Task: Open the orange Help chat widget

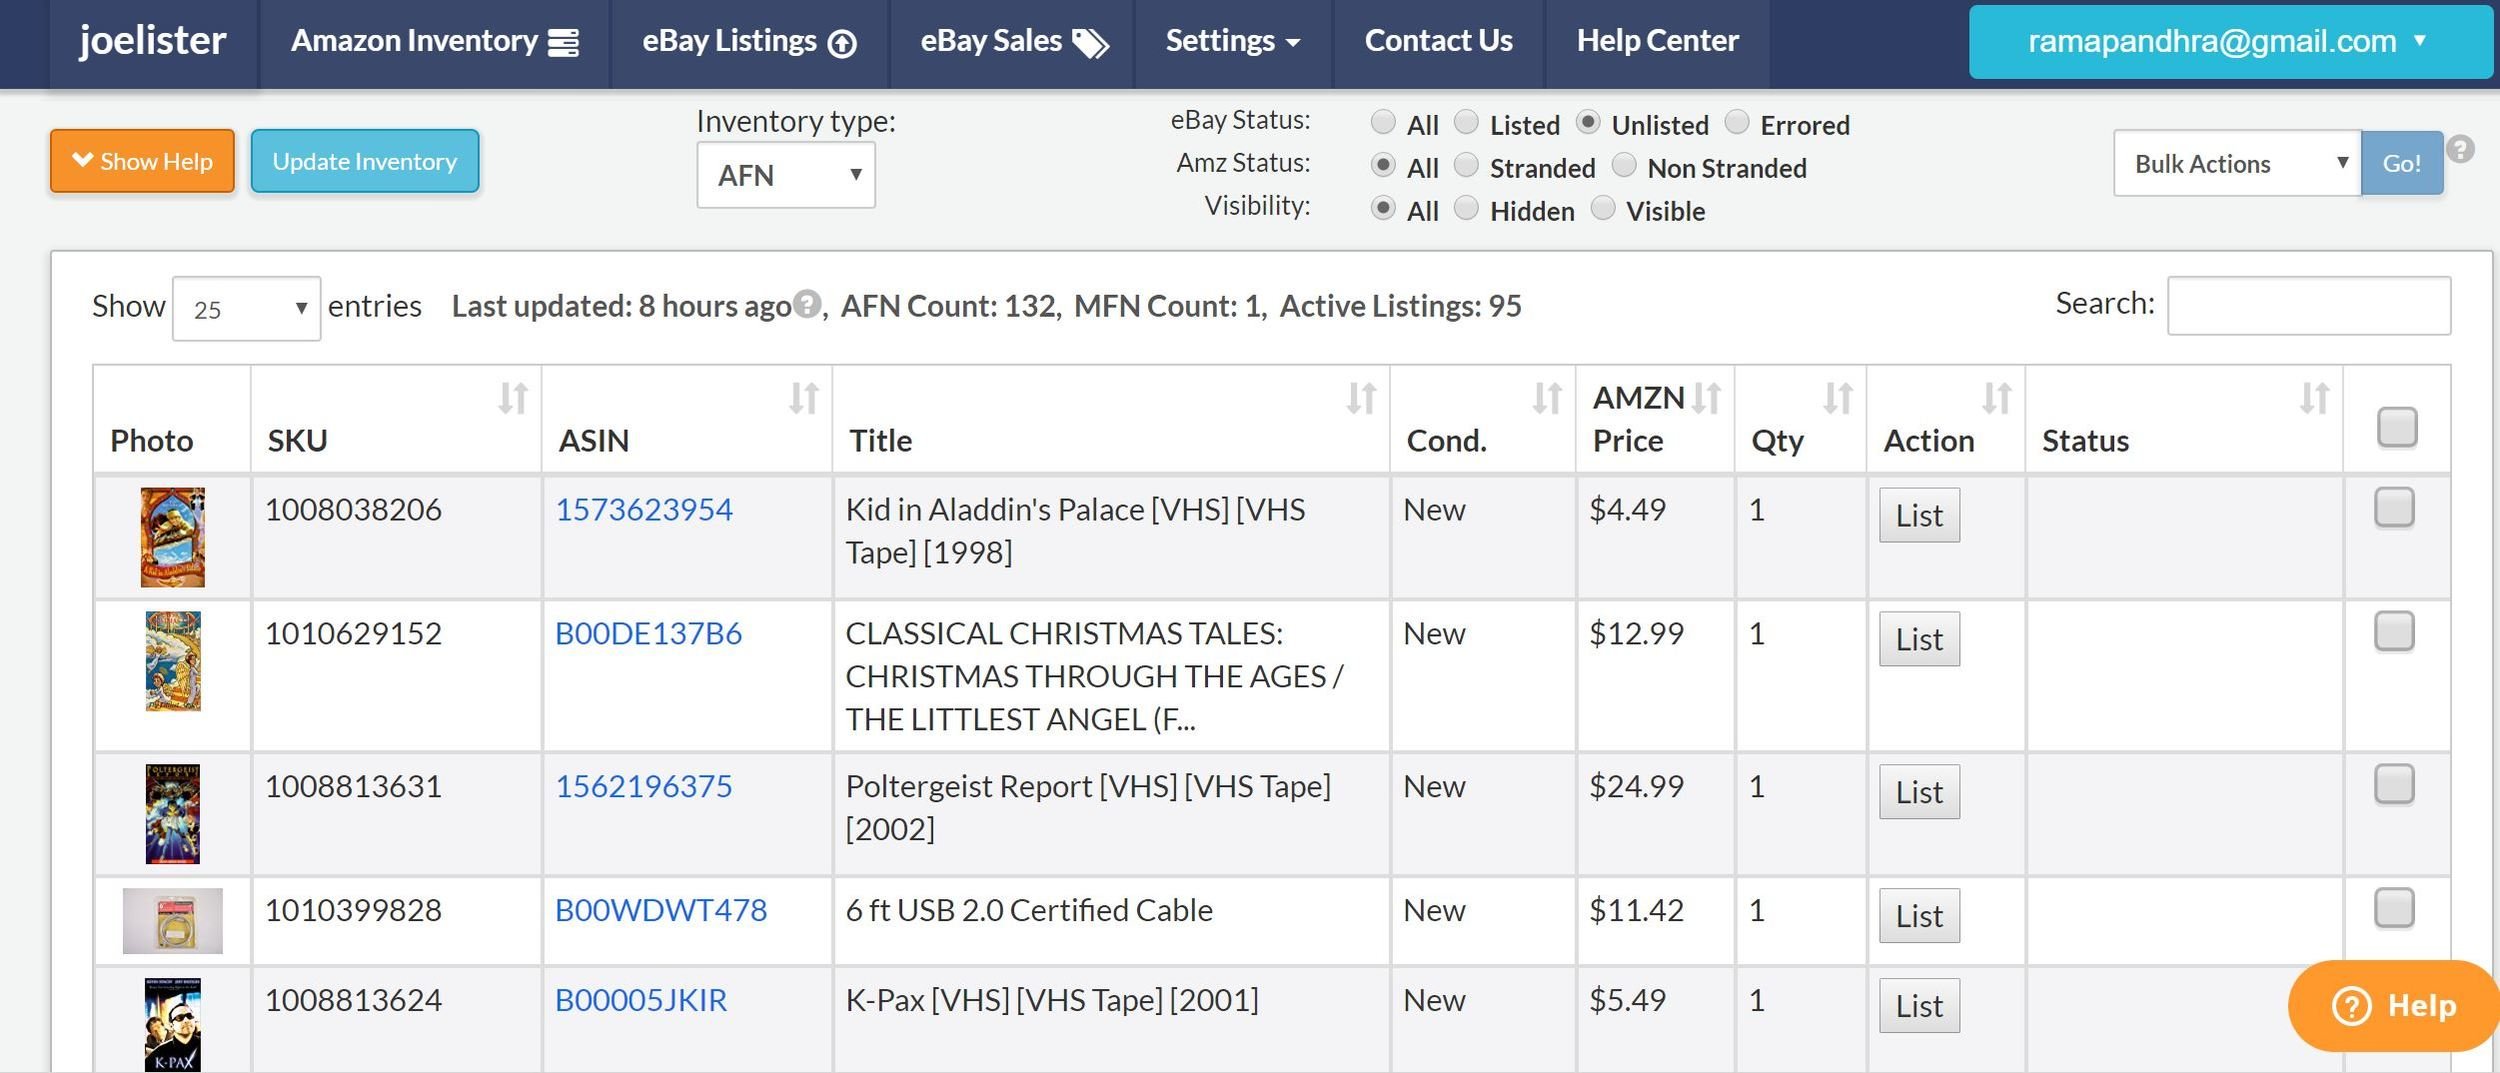Action: [2393, 1005]
